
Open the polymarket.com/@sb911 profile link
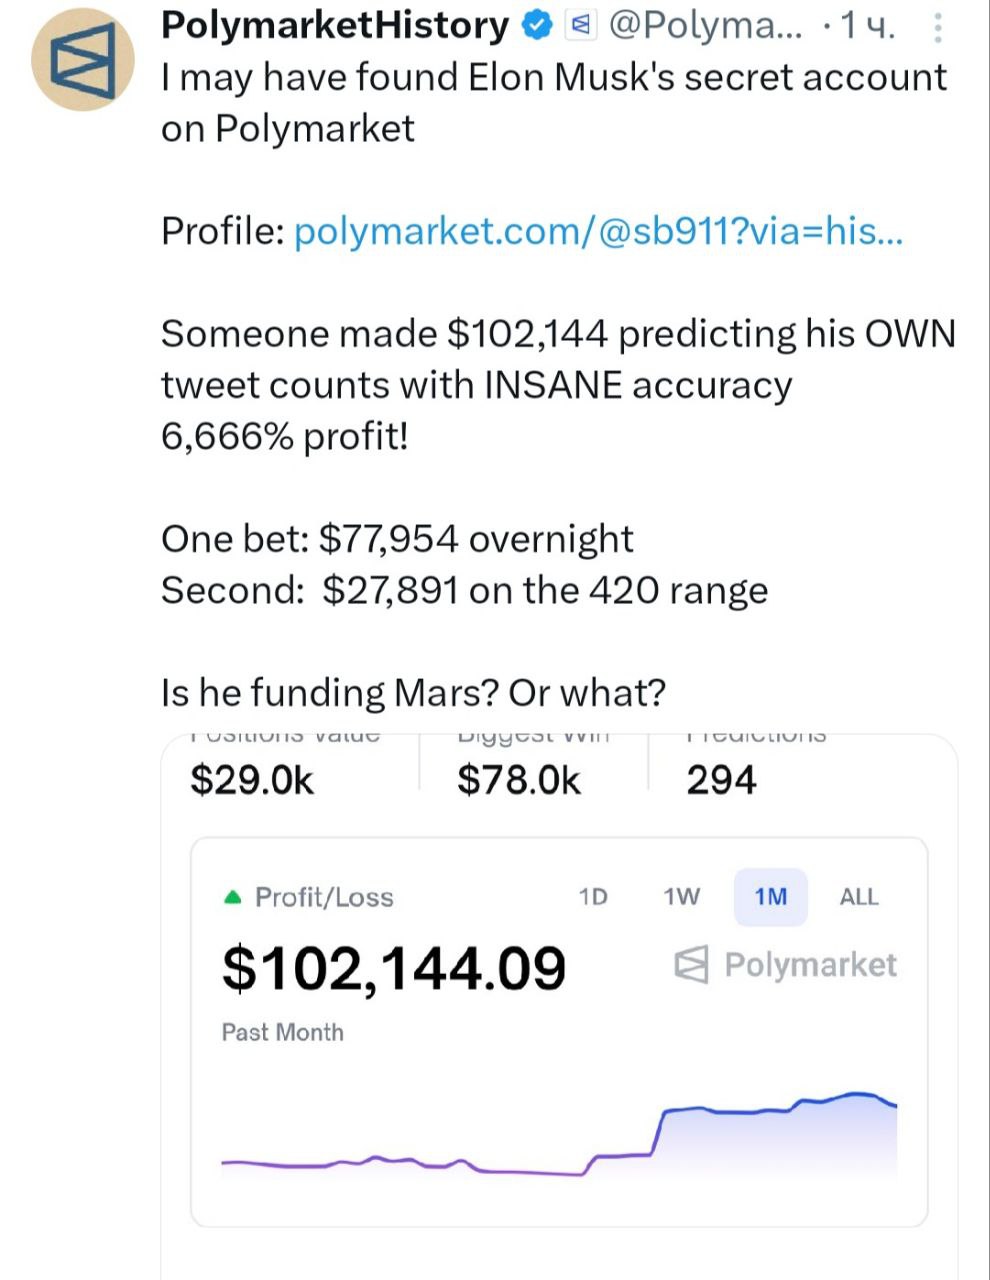598,231
